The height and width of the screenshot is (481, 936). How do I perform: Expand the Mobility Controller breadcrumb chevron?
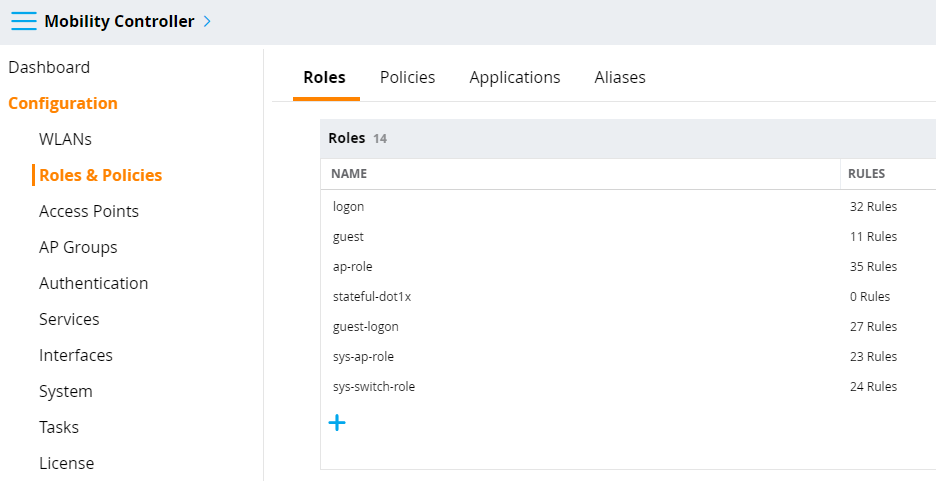(x=207, y=21)
